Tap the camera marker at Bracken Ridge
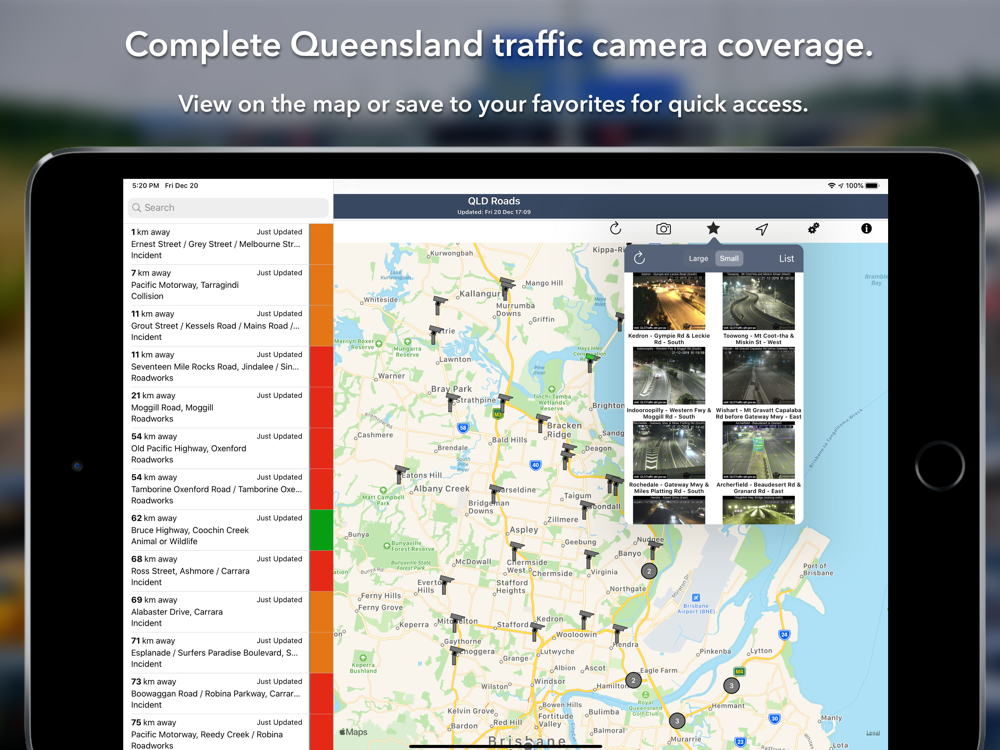Image resolution: width=1000 pixels, height=750 pixels. (542, 422)
